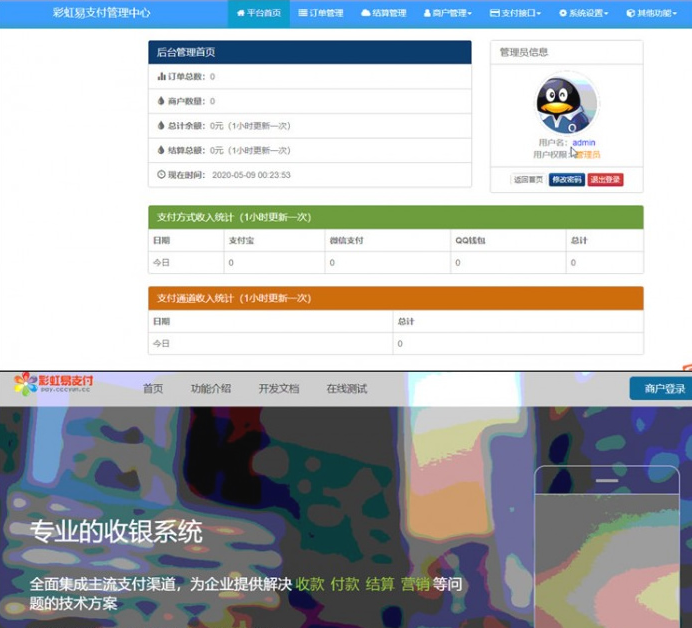
Task: Open the 其他功能 dropdown menu
Action: point(649,14)
